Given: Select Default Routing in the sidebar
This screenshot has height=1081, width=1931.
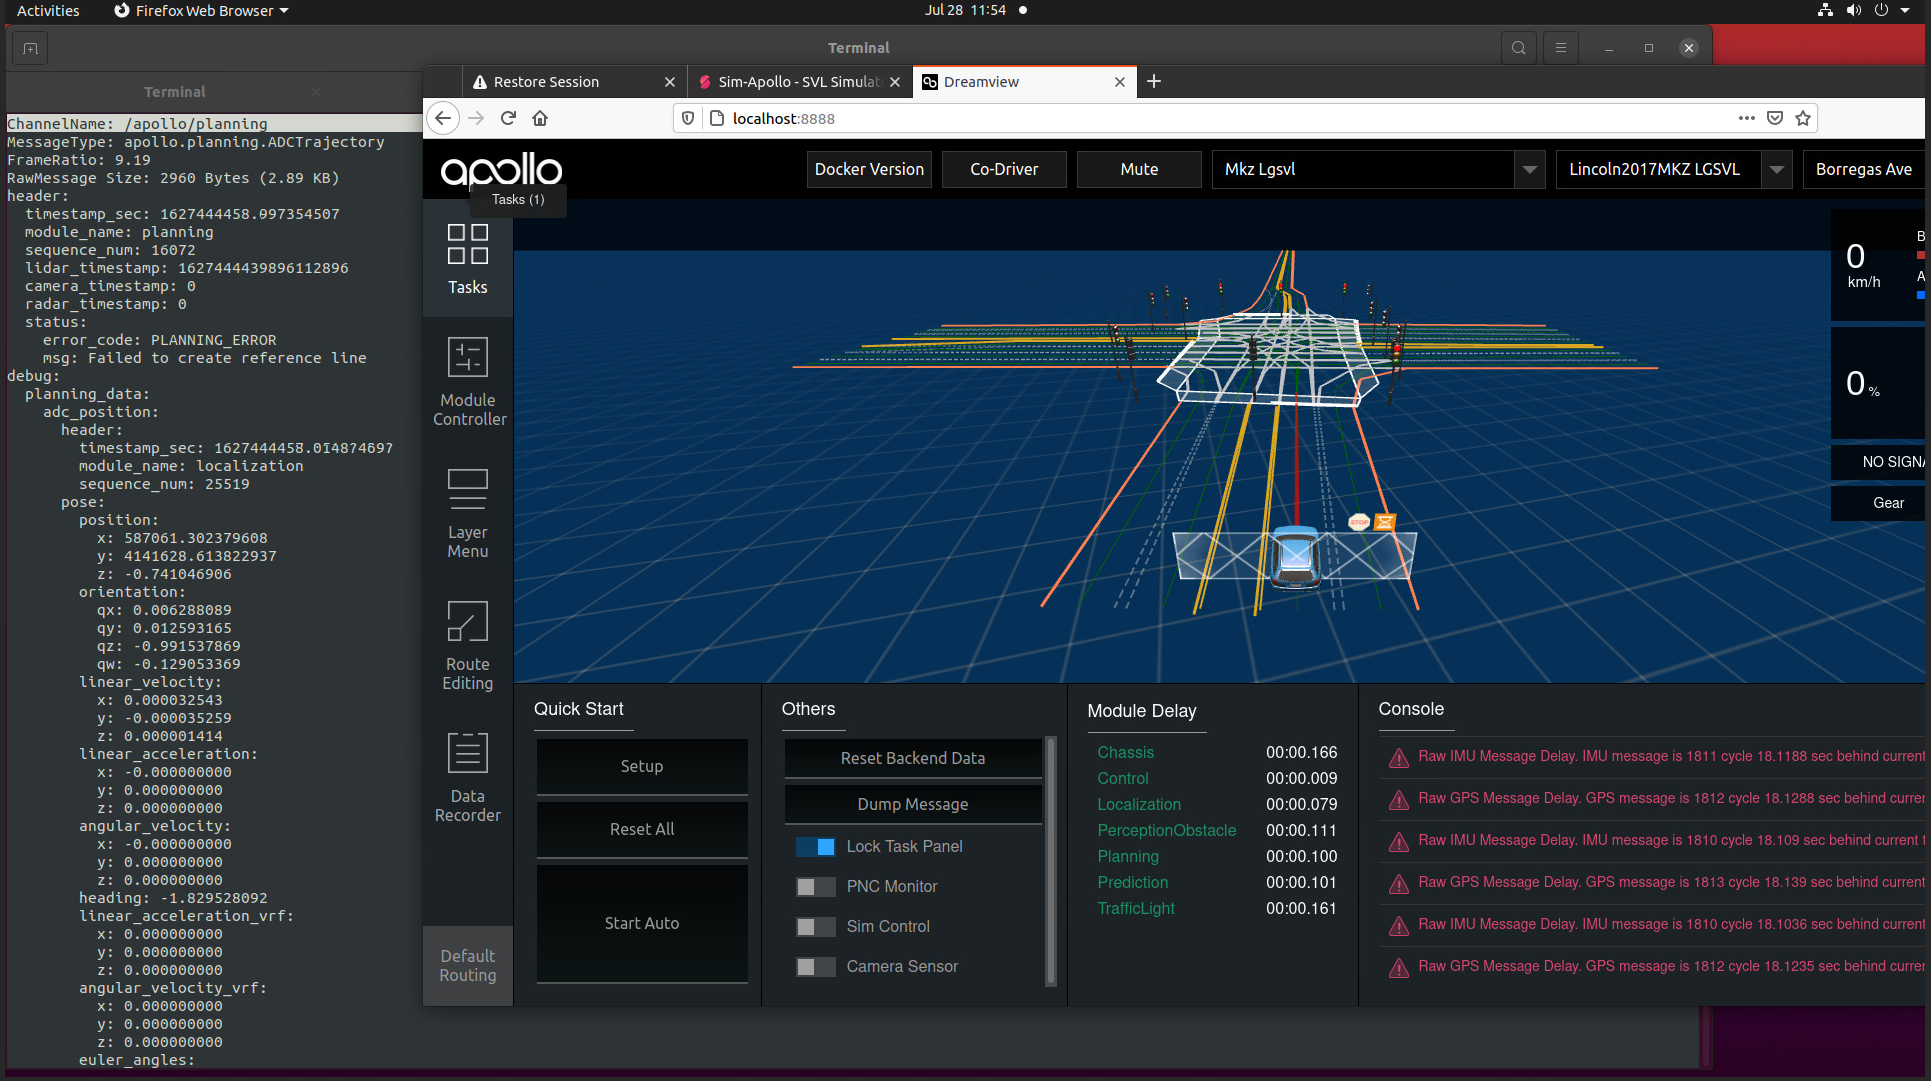Looking at the screenshot, I should [x=467, y=963].
